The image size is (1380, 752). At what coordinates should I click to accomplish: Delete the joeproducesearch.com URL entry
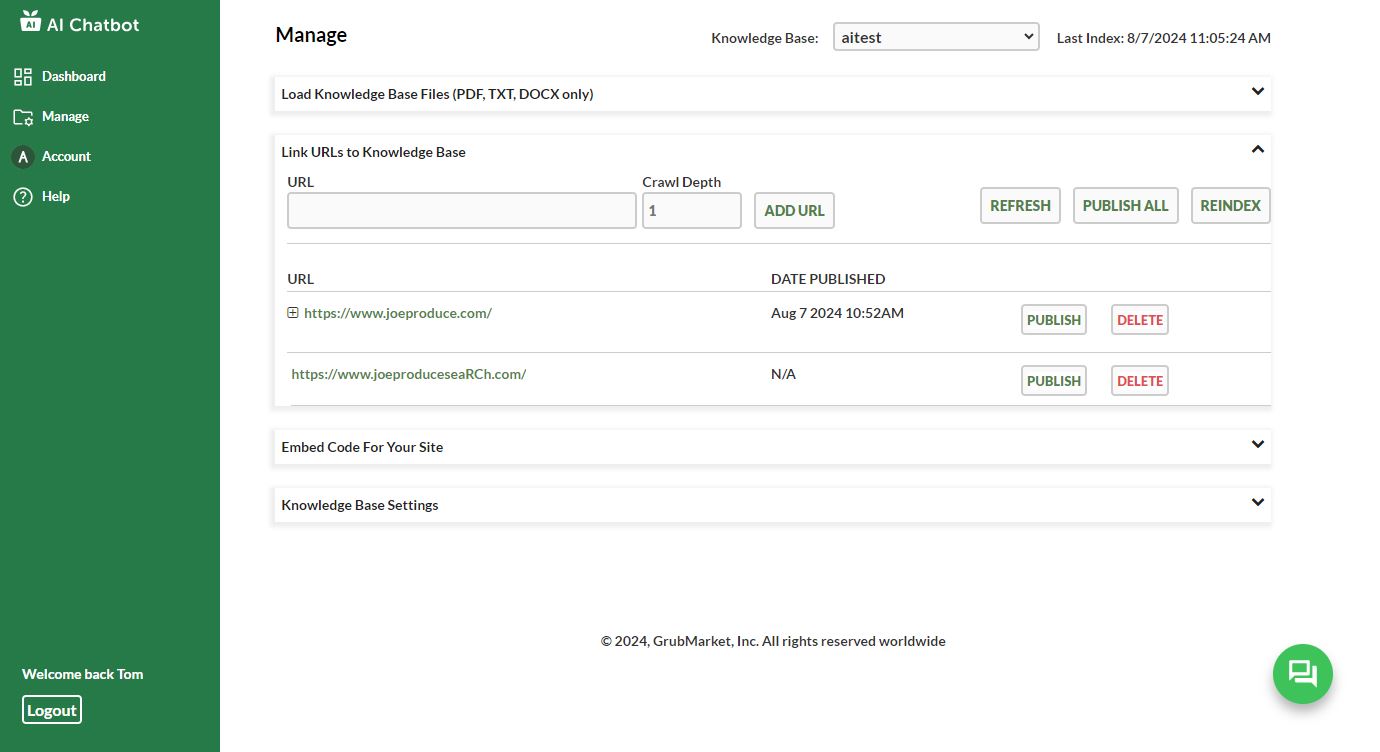(x=1139, y=381)
